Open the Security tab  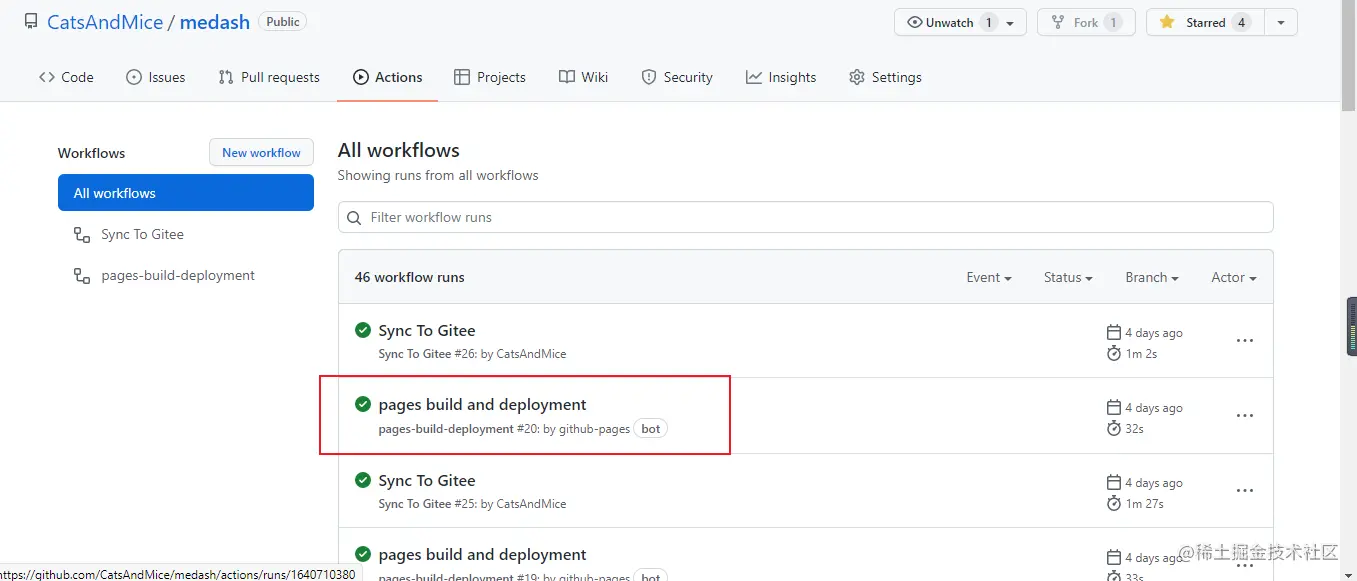(x=677, y=77)
